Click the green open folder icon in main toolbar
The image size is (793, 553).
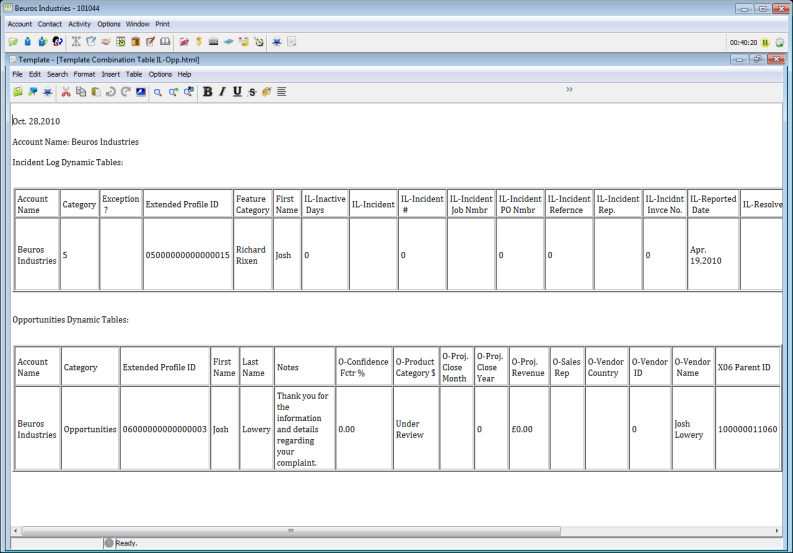[x=13, y=42]
